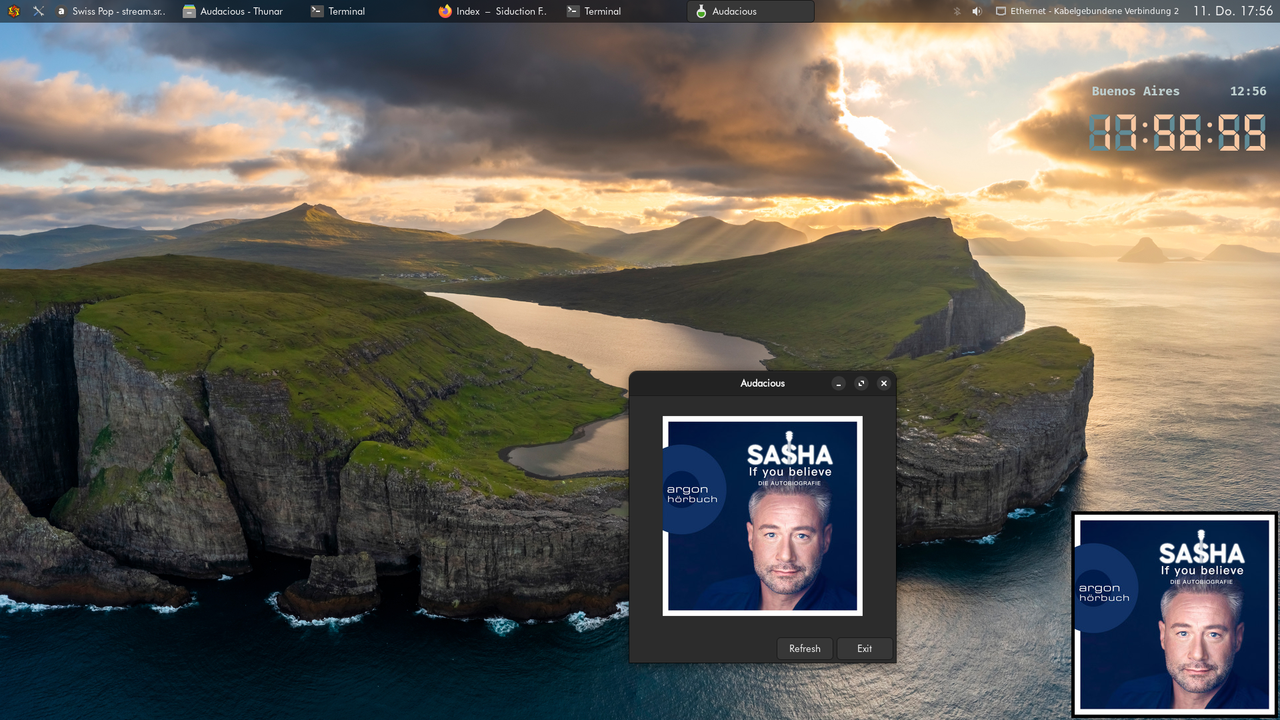Image resolution: width=1280 pixels, height=720 pixels.
Task: Click Exit in the Audacious dialog
Action: coord(864,648)
